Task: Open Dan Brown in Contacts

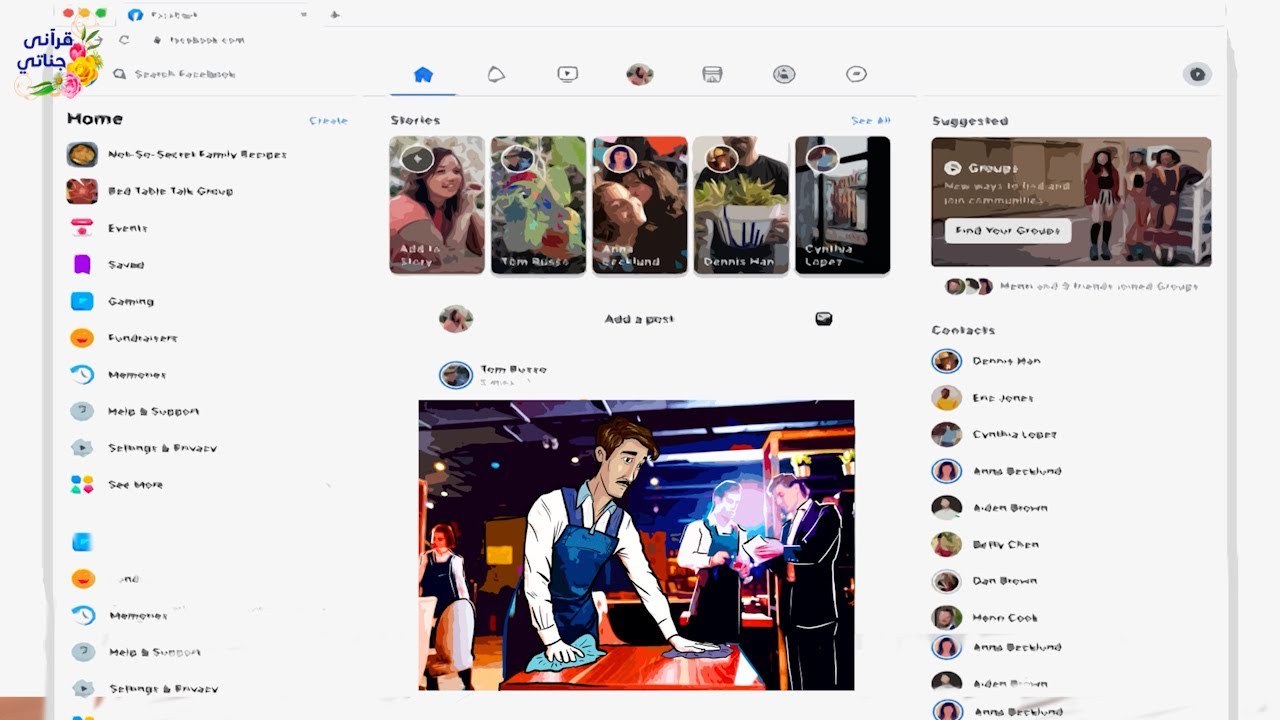Action: tap(985, 581)
